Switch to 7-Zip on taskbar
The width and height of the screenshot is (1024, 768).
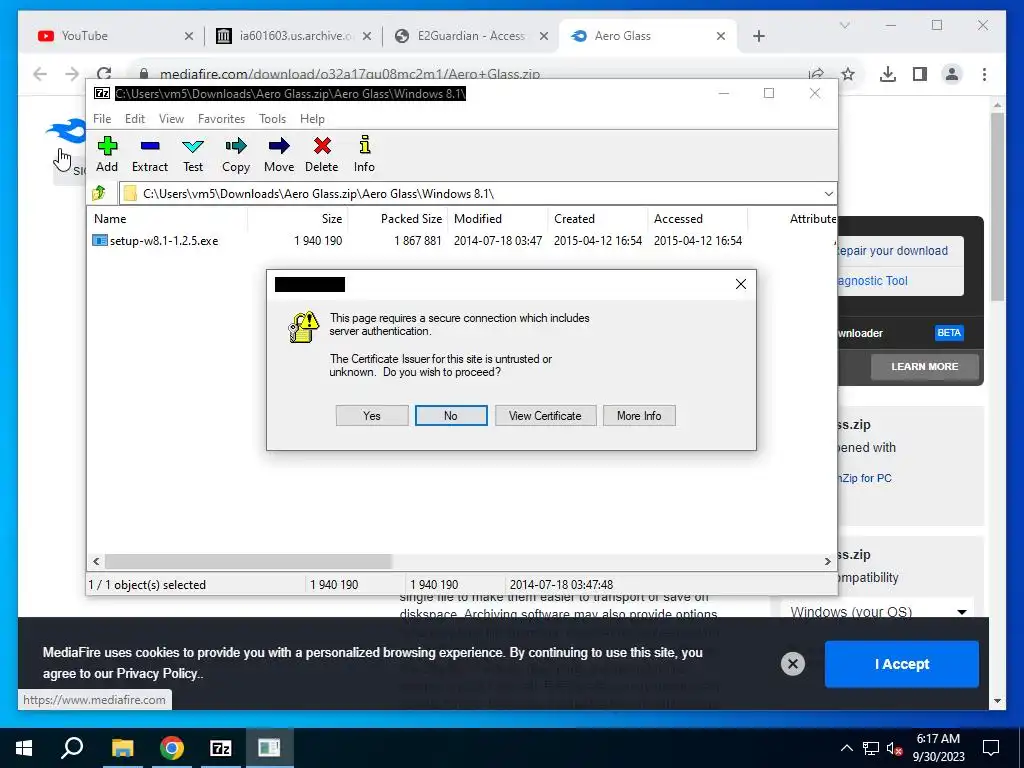coord(221,748)
